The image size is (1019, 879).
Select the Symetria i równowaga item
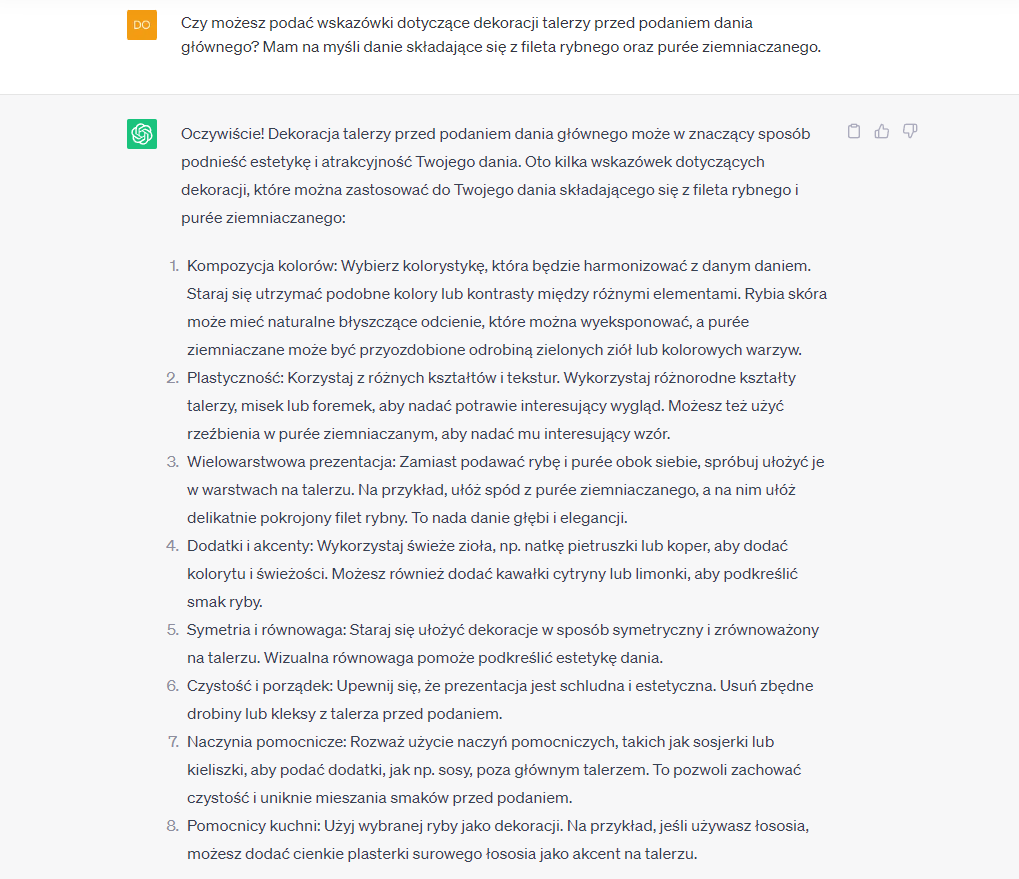pos(503,644)
